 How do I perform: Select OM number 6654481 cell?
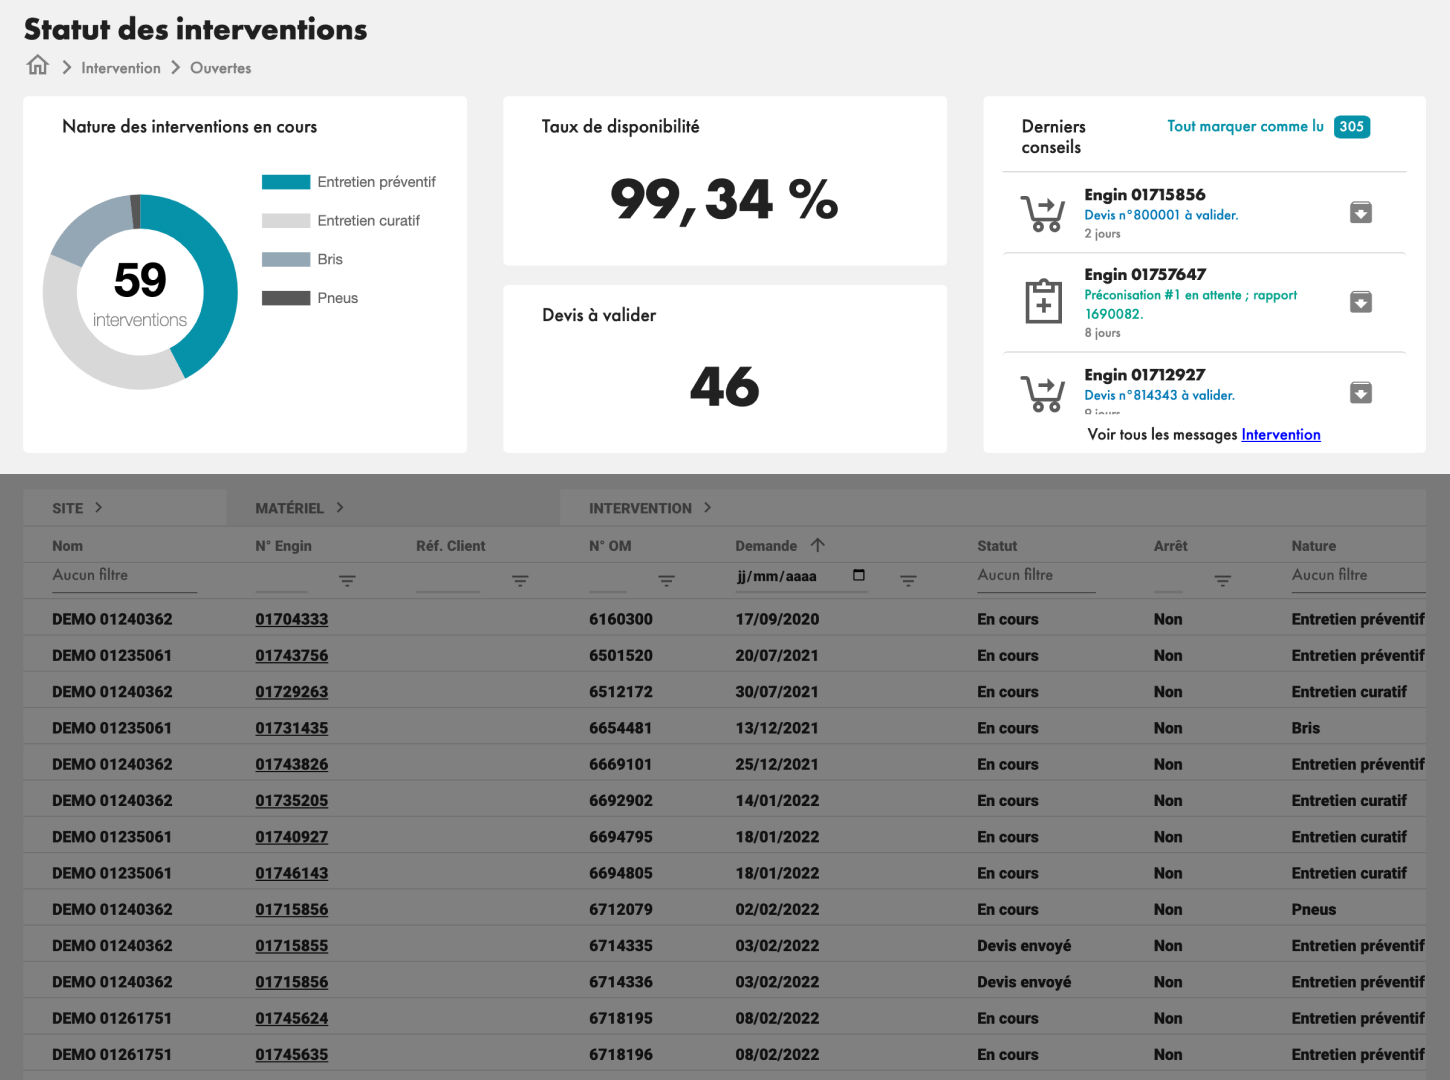point(620,728)
